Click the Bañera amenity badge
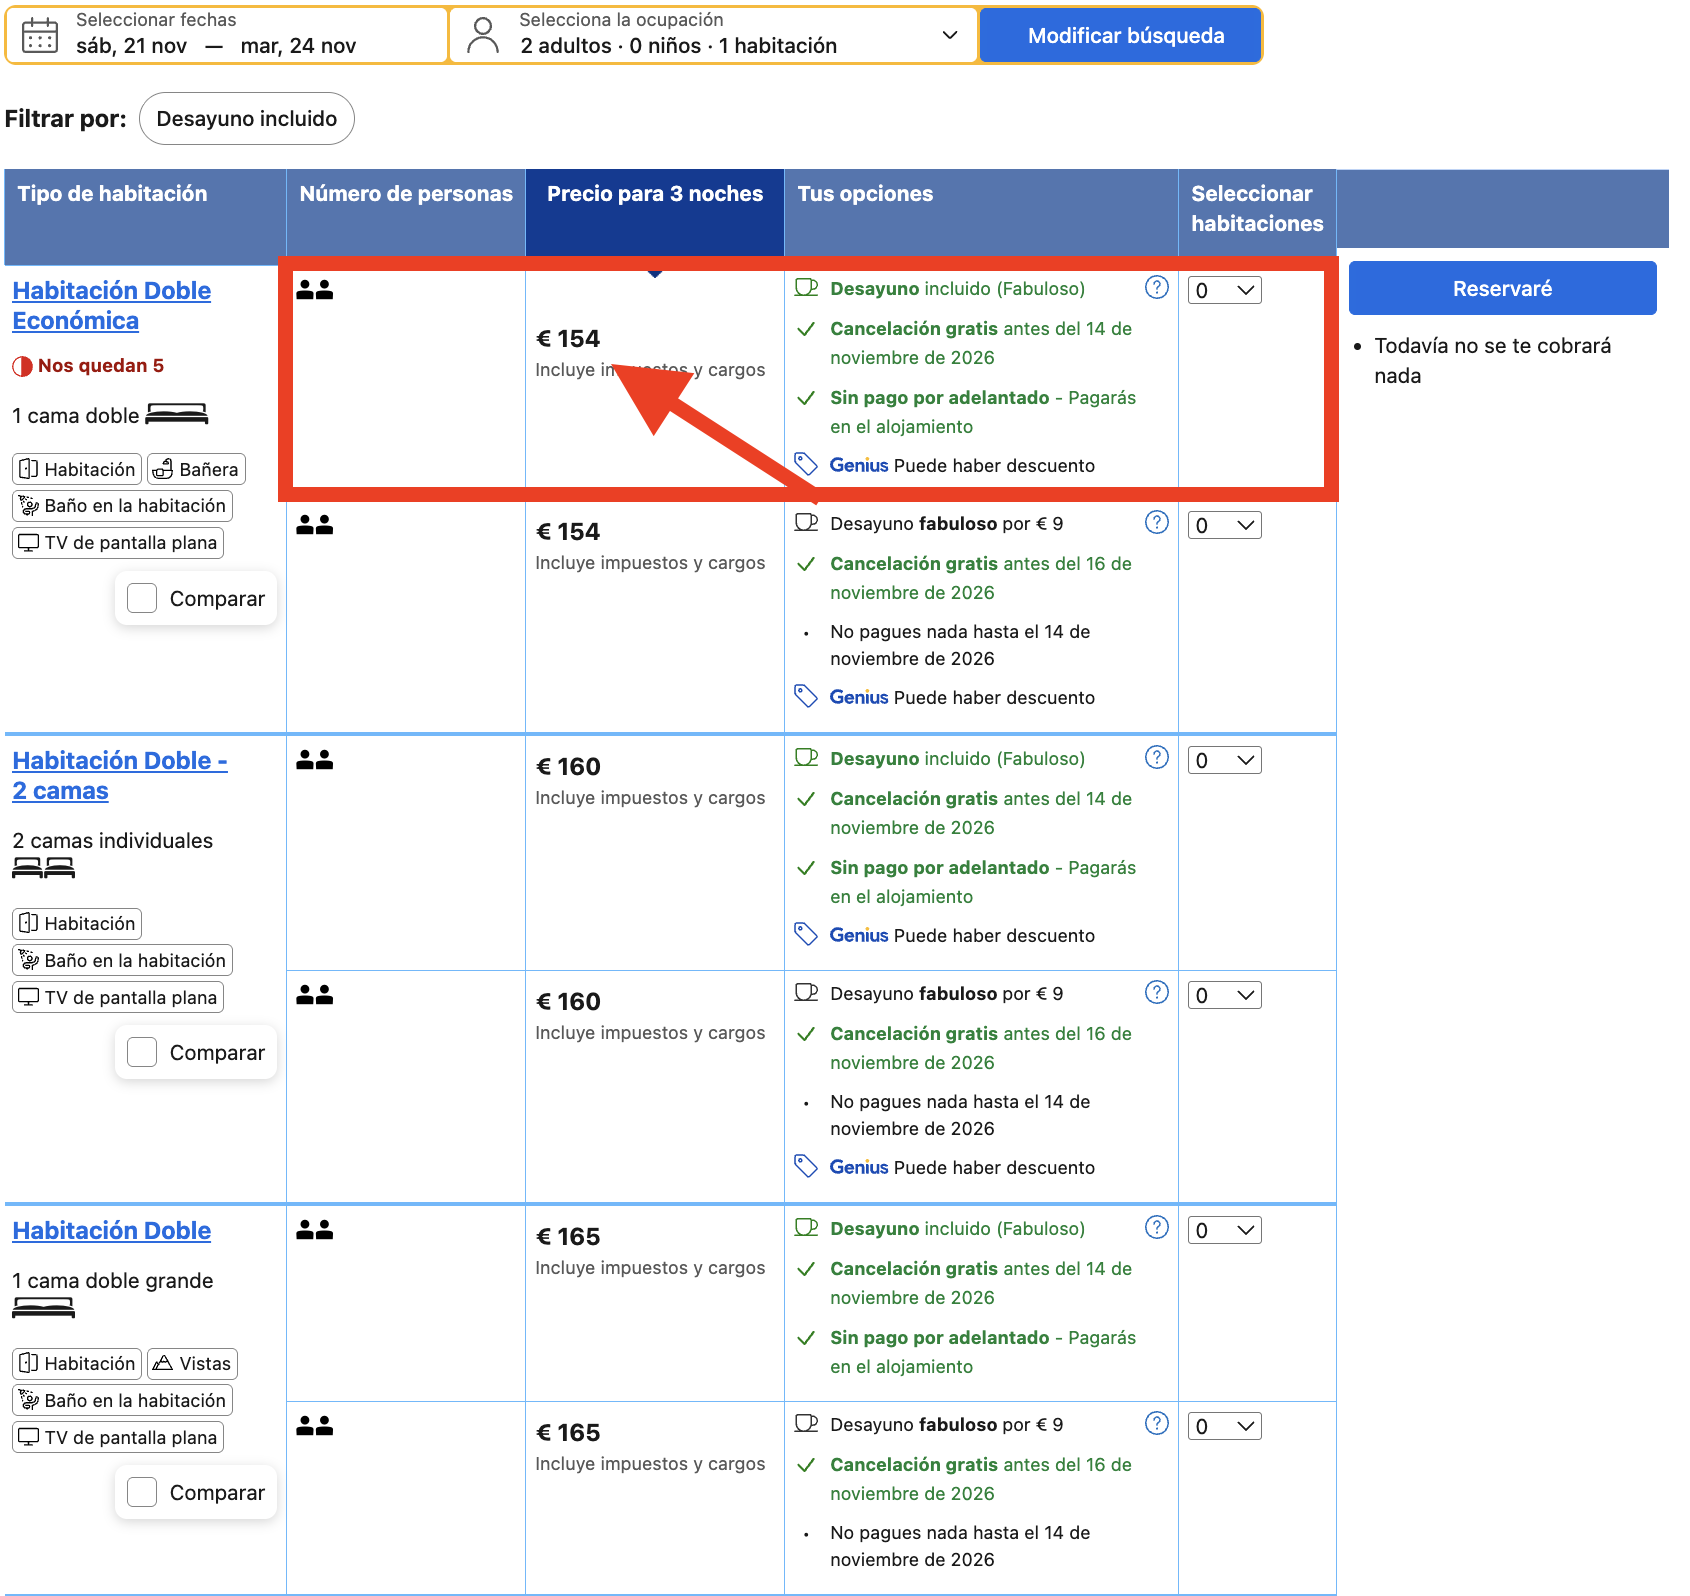The image size is (1690, 1596). [x=196, y=469]
